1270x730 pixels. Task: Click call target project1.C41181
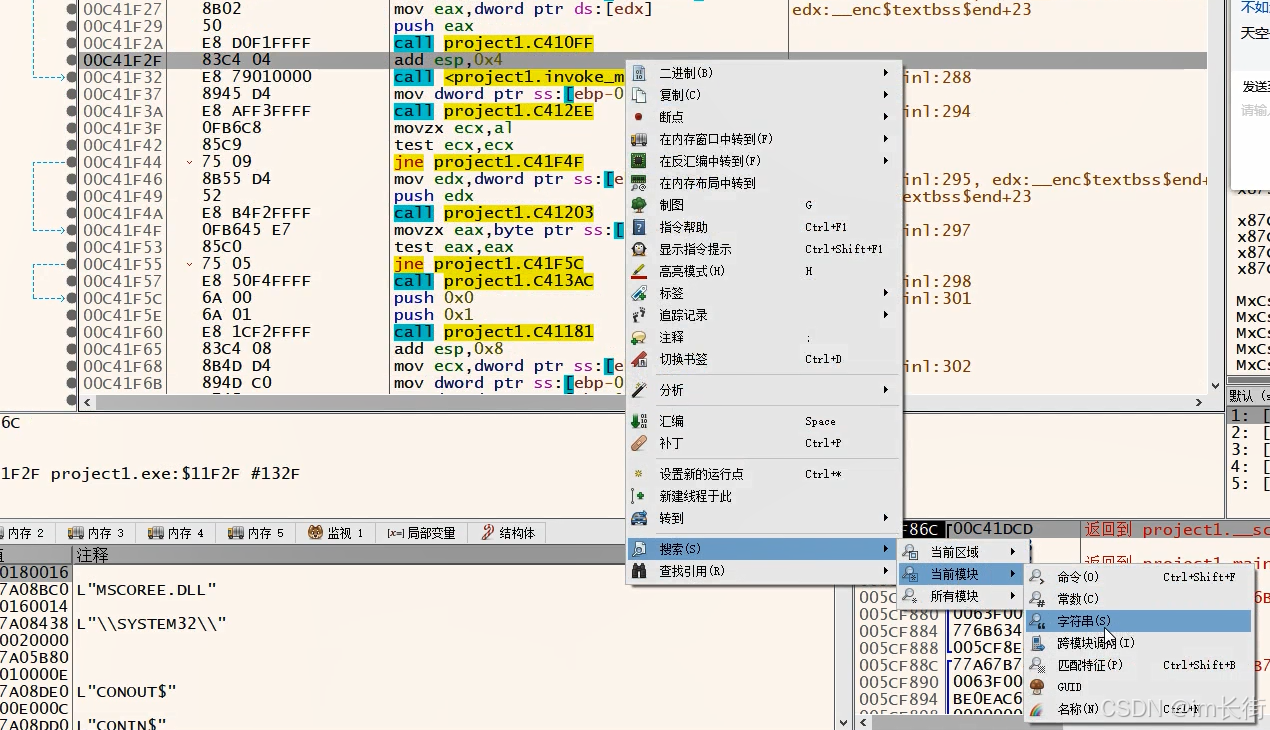click(x=518, y=332)
